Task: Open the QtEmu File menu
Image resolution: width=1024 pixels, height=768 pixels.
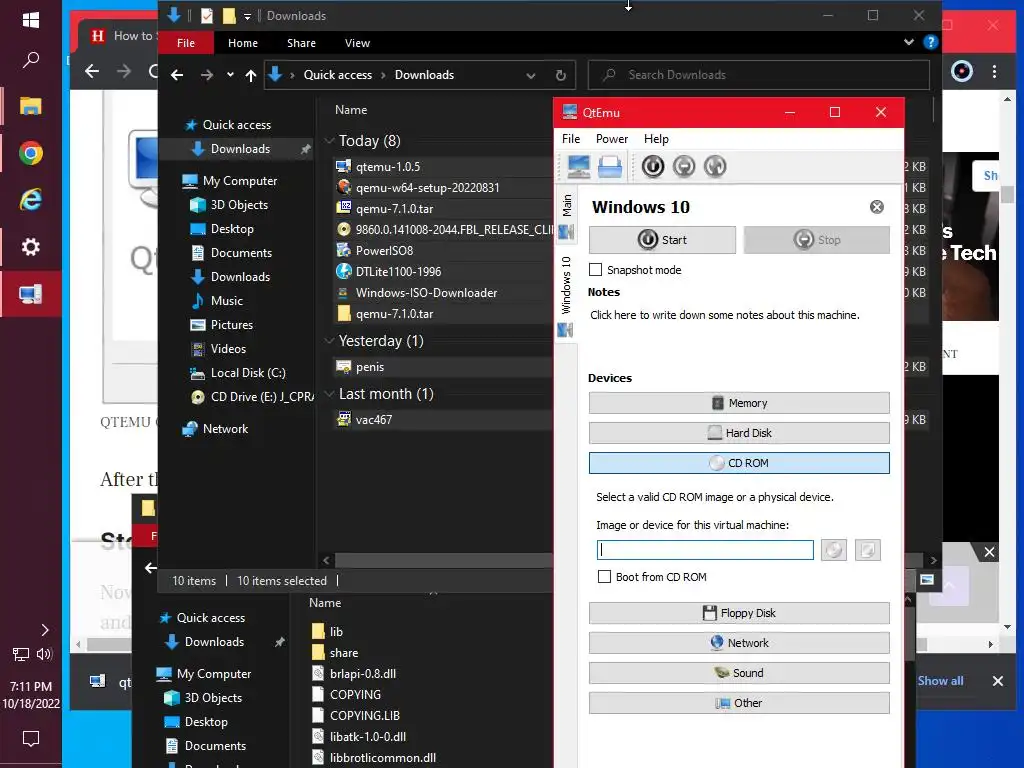Action: tap(571, 138)
